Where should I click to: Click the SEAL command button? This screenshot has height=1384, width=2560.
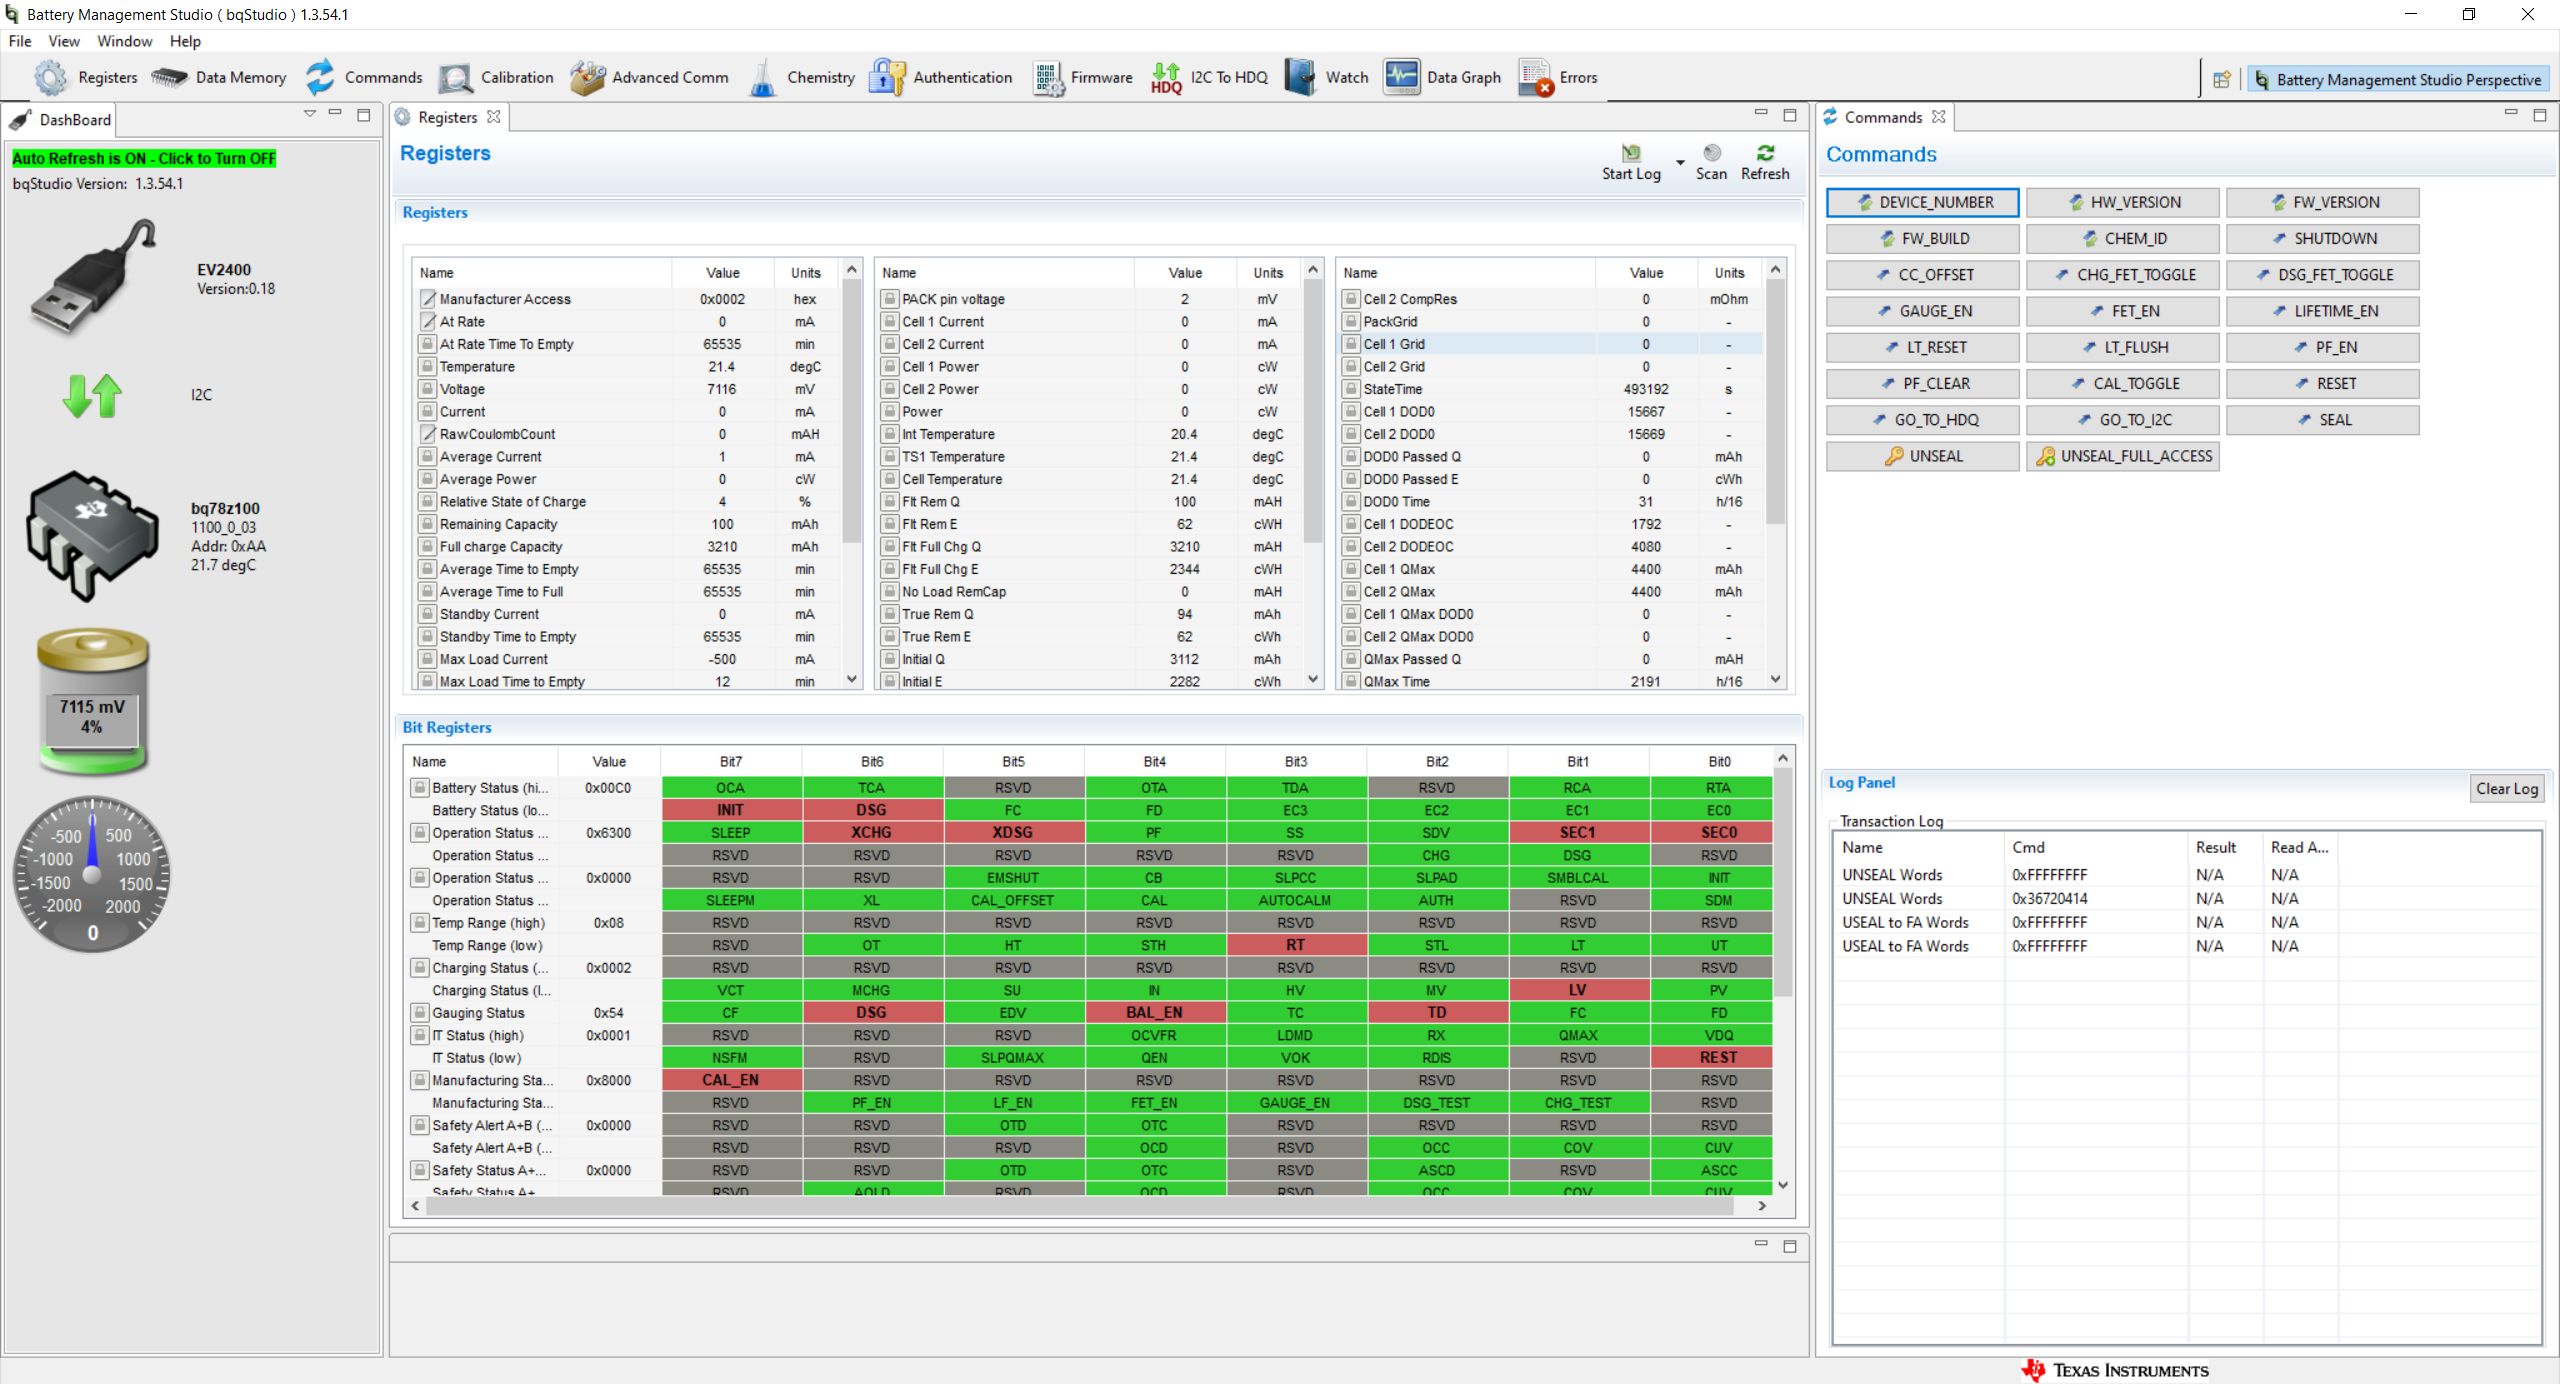[x=2322, y=420]
